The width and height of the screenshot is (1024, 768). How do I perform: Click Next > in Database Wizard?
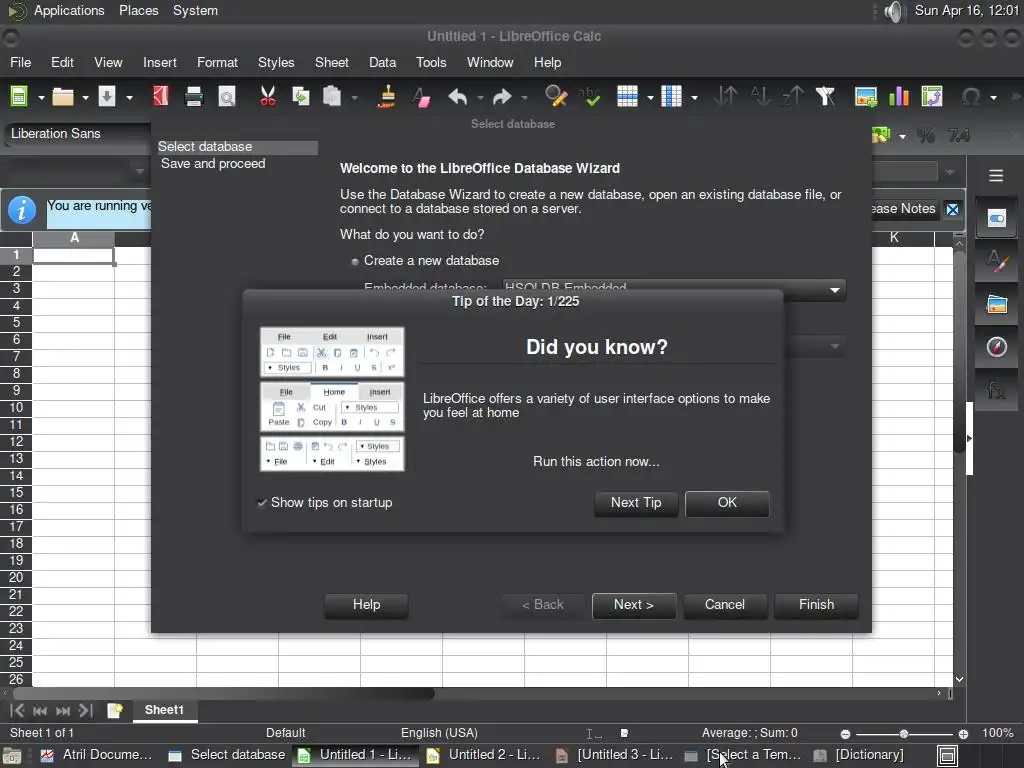click(633, 605)
